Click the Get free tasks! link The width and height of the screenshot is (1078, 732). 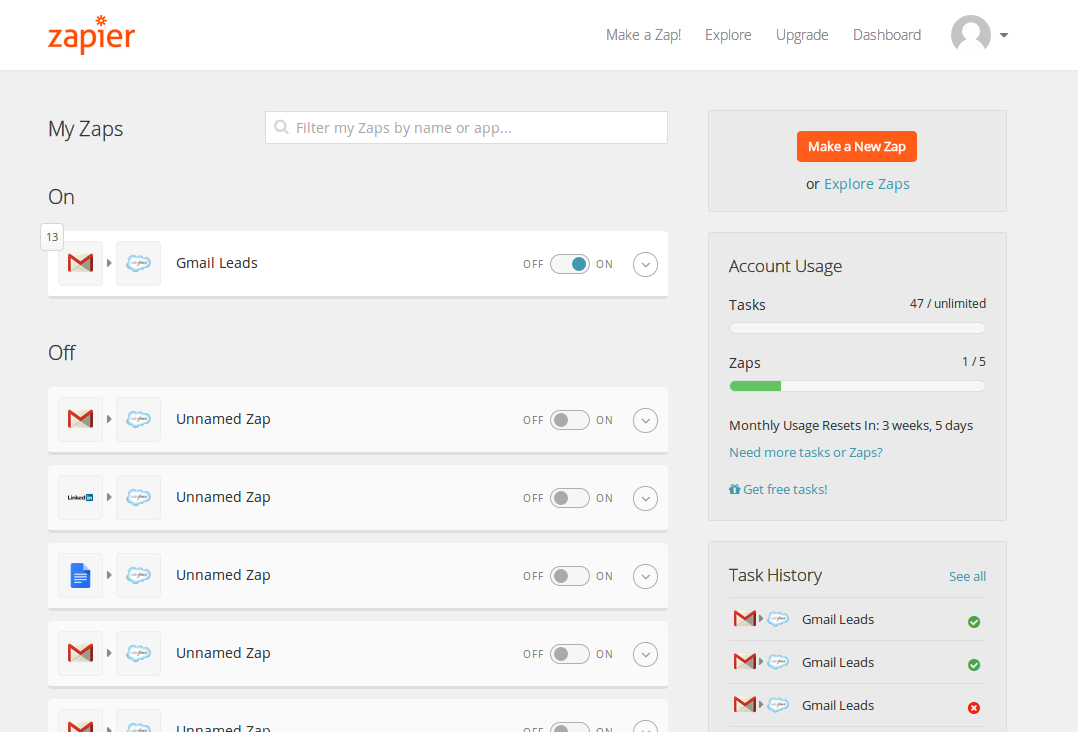pos(778,489)
